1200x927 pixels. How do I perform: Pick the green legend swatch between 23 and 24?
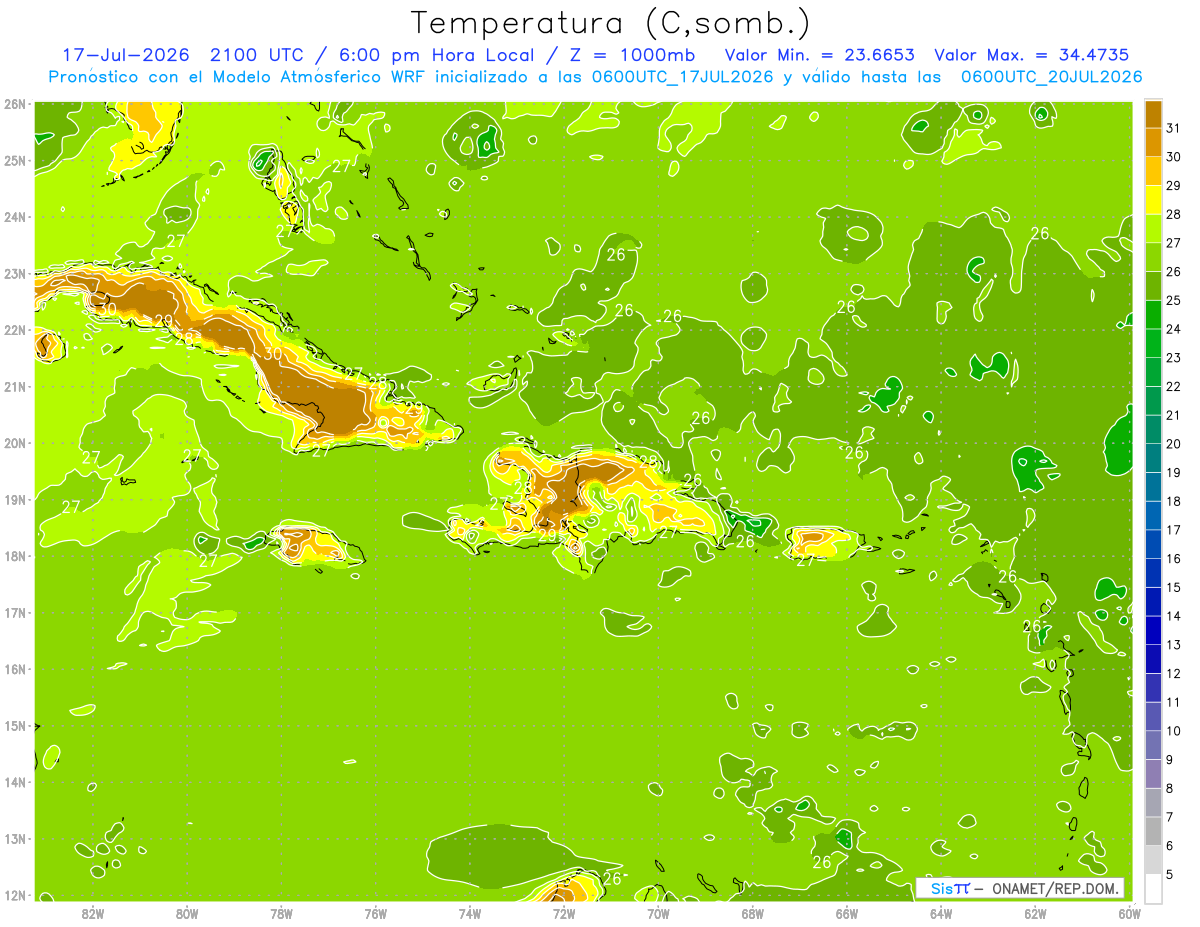pos(1154,343)
